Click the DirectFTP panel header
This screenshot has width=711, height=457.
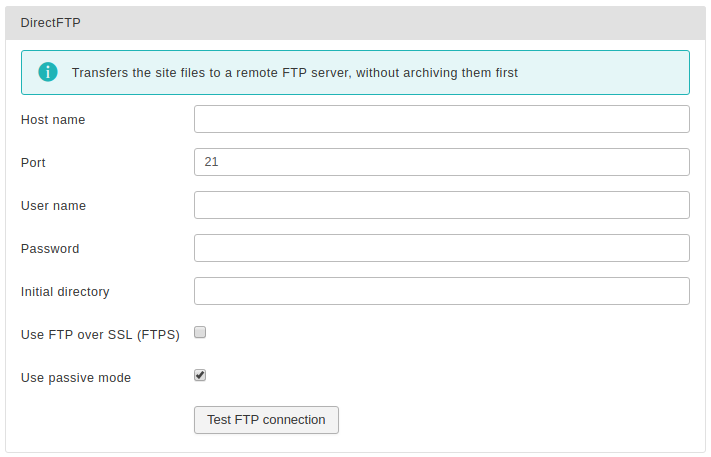pos(355,23)
